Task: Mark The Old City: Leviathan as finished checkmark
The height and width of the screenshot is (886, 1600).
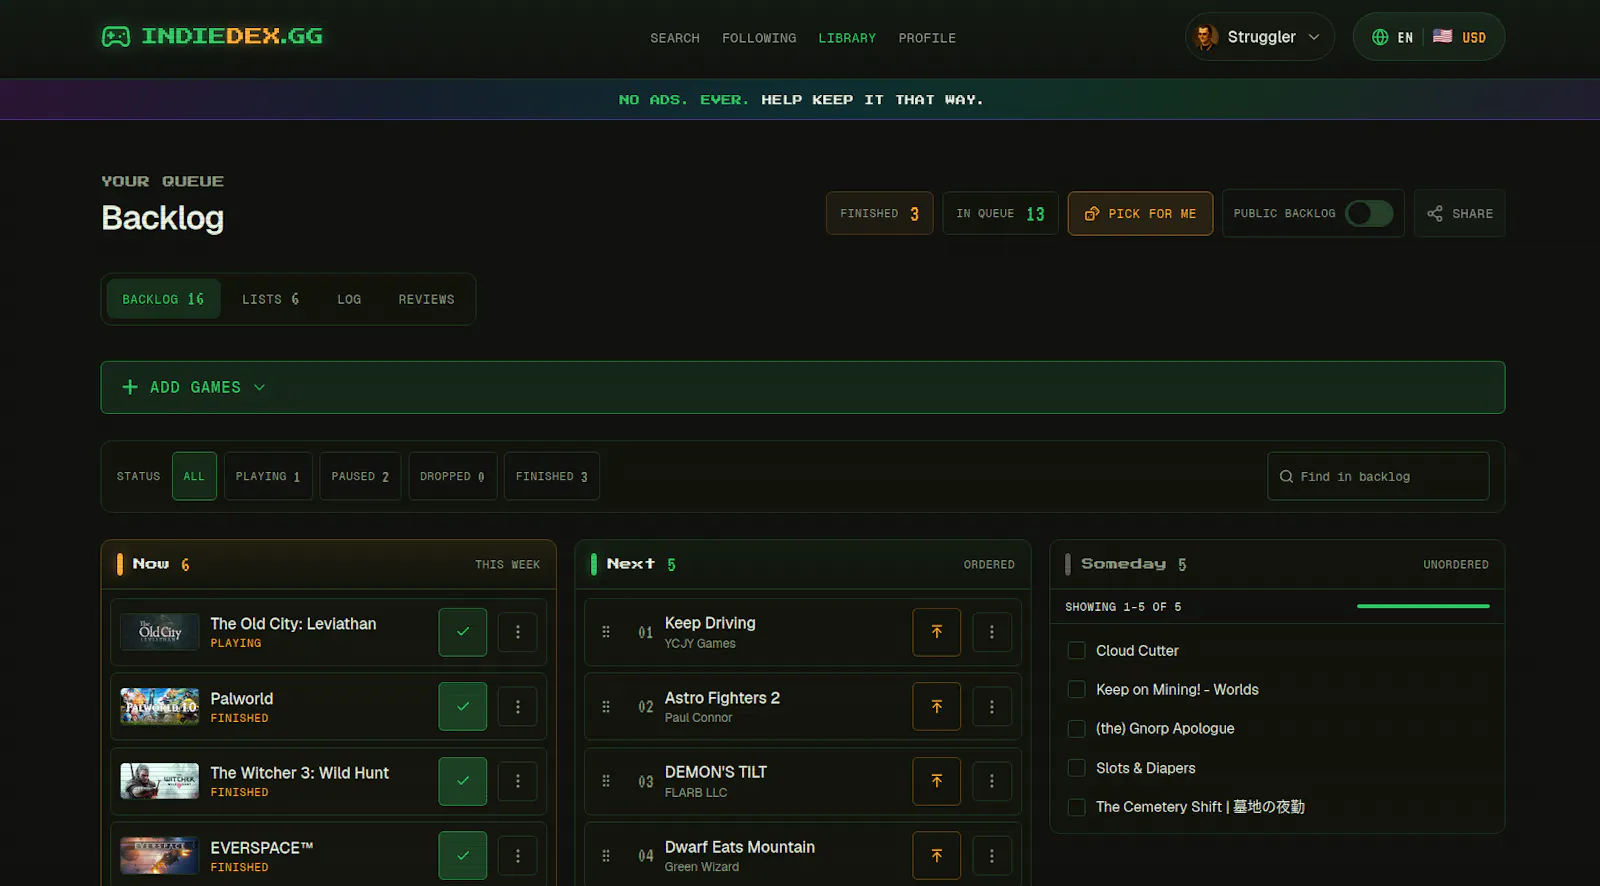Action: (463, 632)
